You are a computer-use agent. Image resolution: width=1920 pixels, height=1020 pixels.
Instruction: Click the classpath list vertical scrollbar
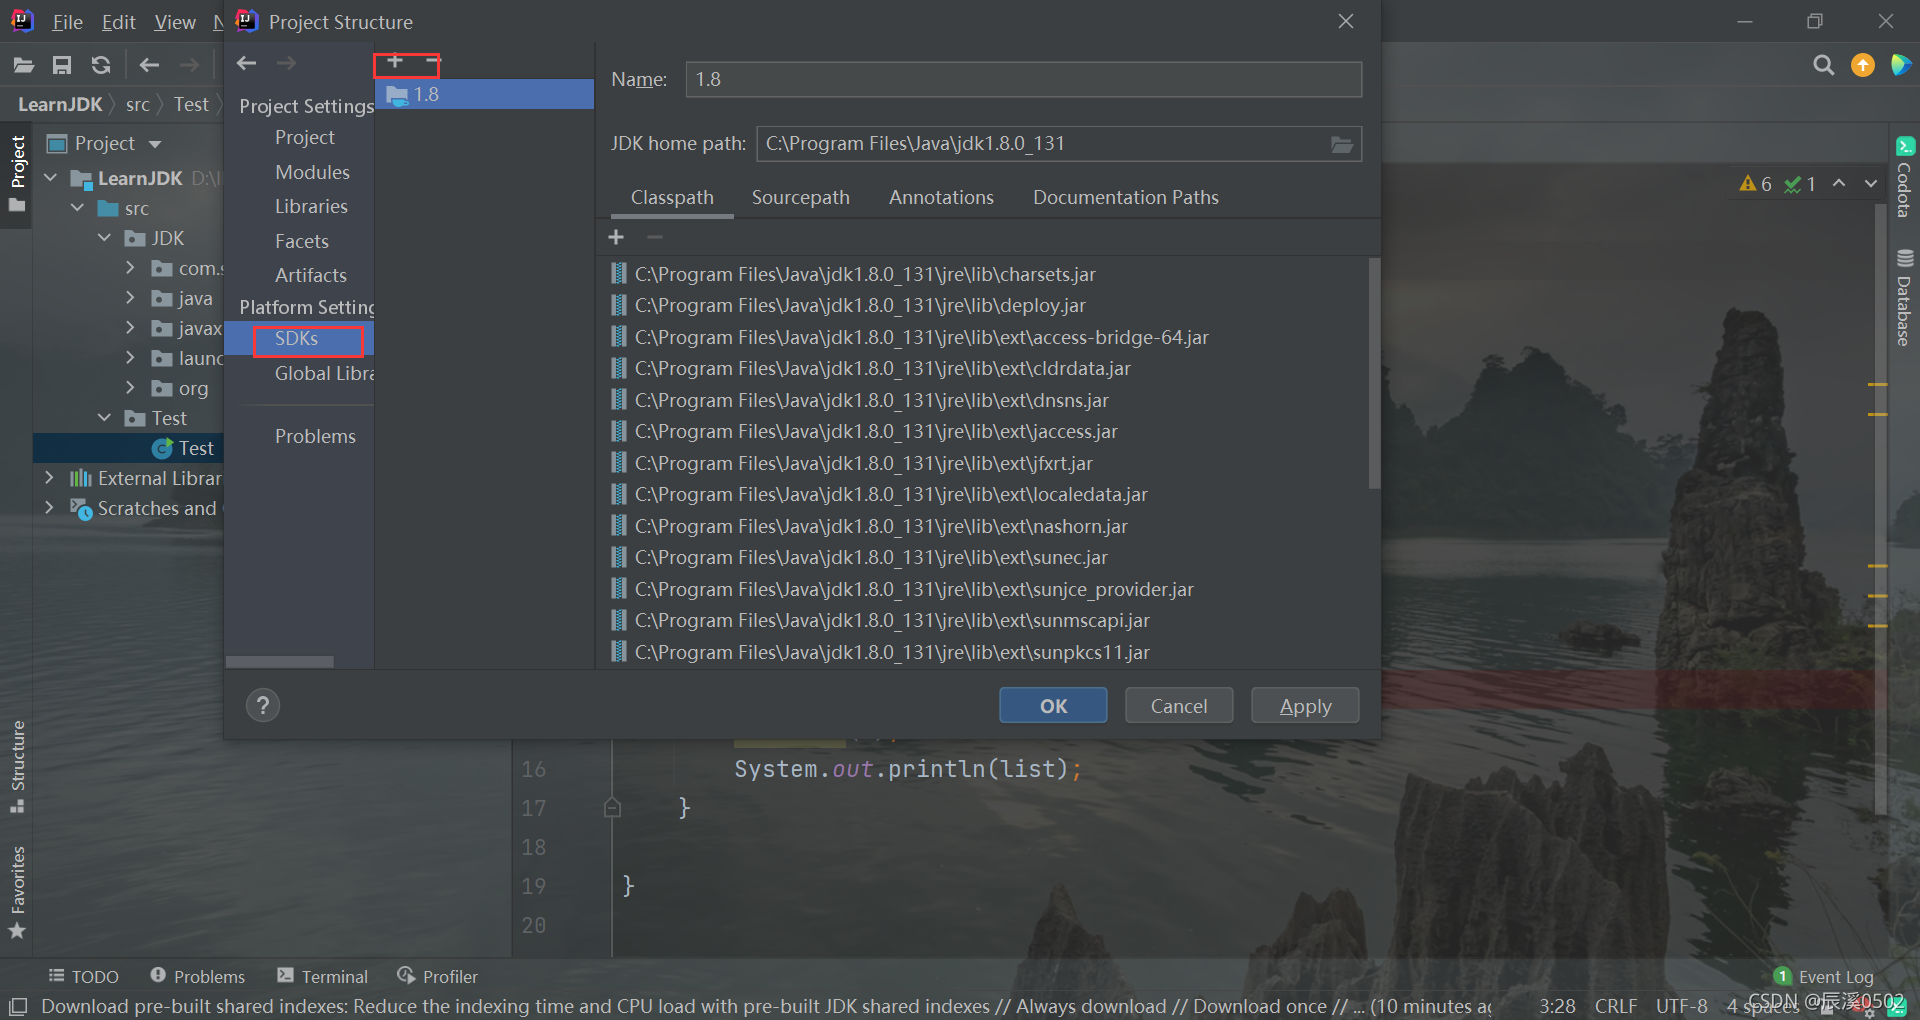click(1374, 375)
